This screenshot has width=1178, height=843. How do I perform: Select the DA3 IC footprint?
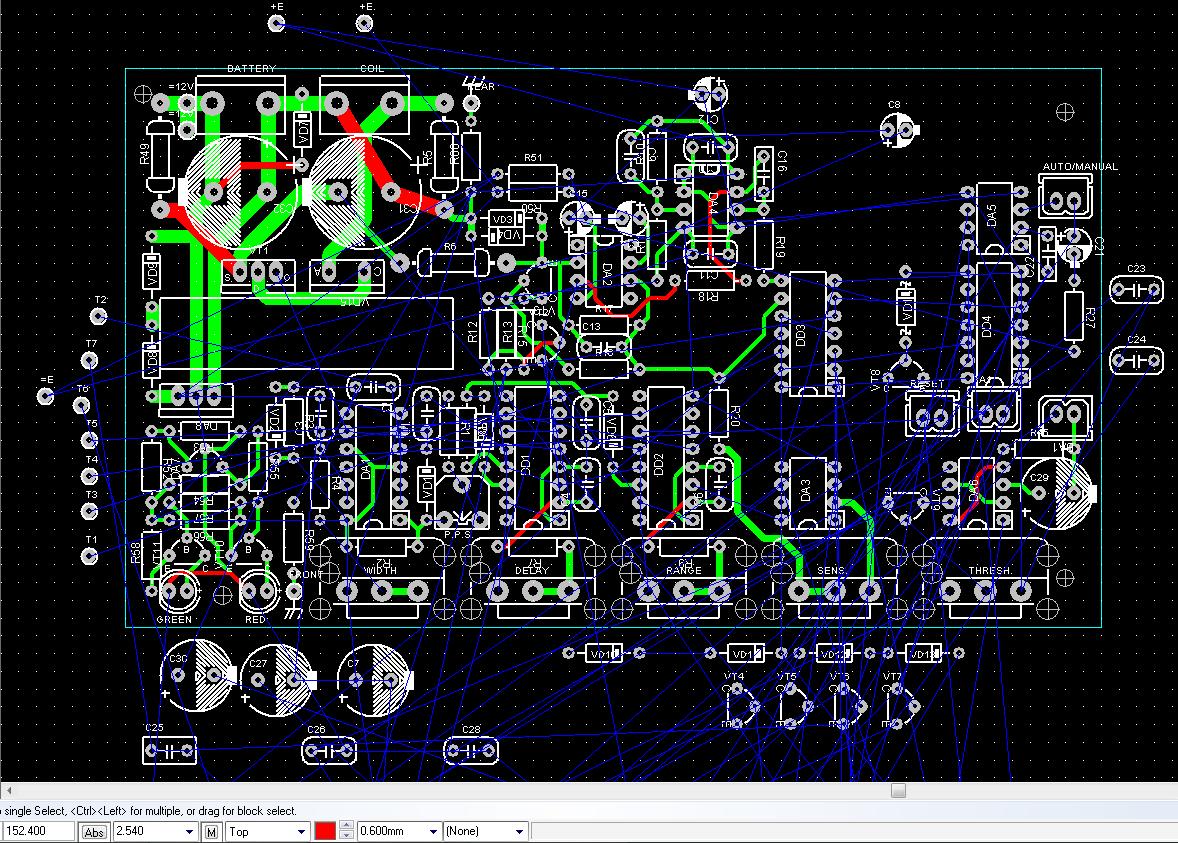pos(808,494)
